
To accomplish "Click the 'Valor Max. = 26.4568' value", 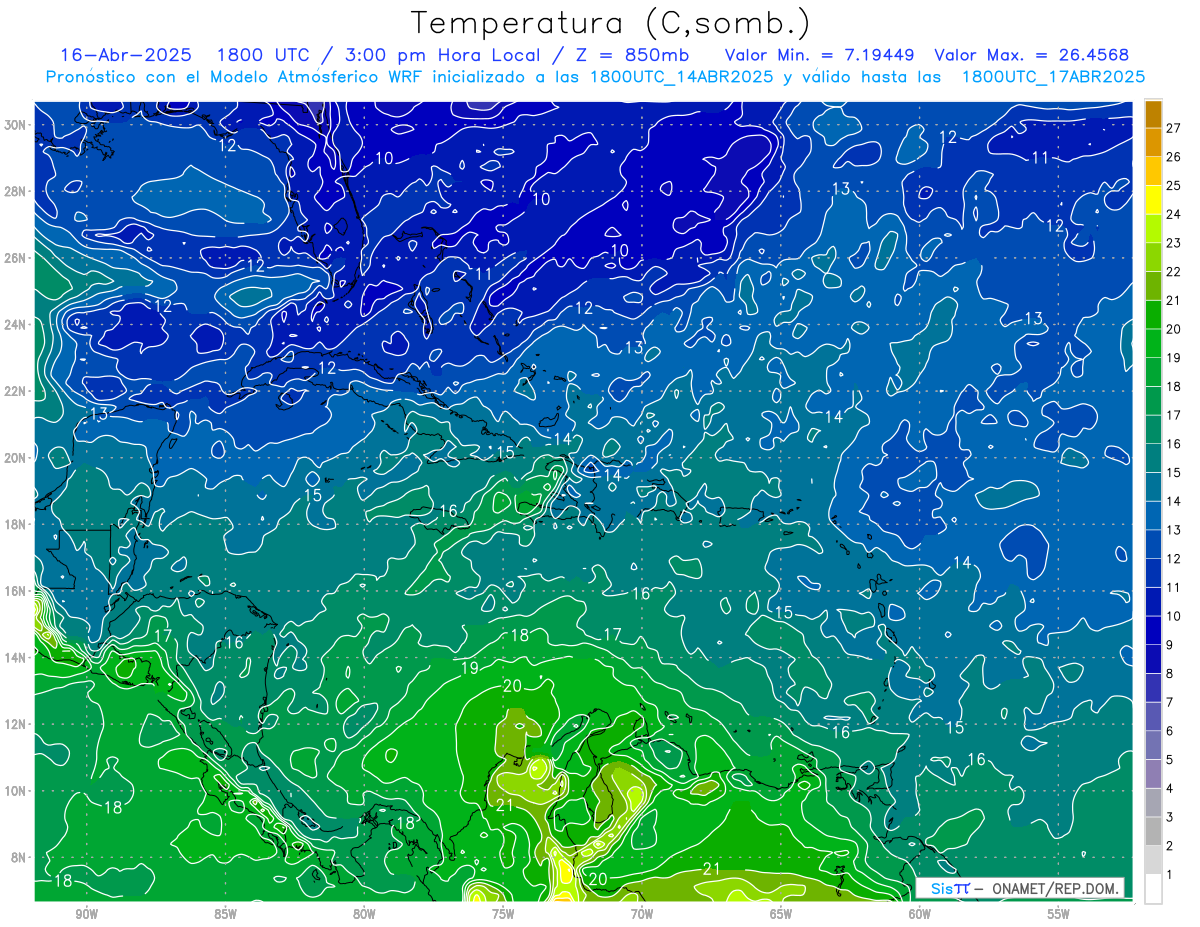I will coord(1034,55).
